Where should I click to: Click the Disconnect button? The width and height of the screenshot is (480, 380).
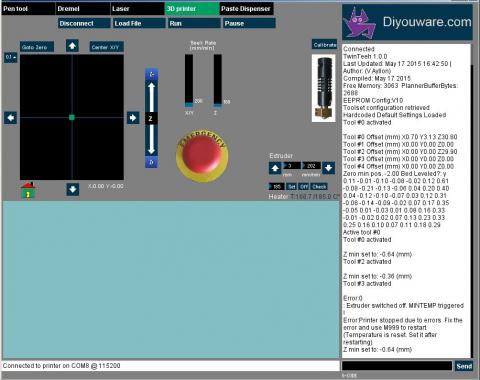[x=84, y=23]
